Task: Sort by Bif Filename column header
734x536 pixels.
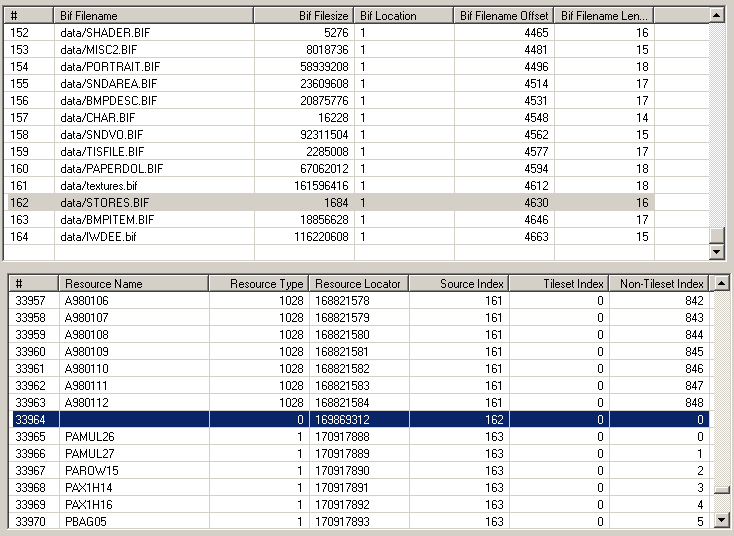Action: [x=154, y=15]
